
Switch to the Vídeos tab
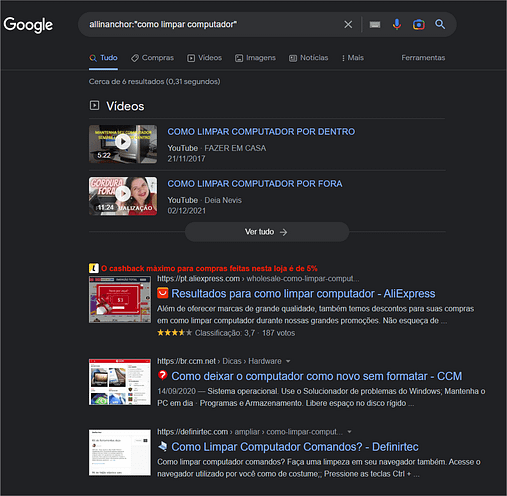(x=204, y=58)
